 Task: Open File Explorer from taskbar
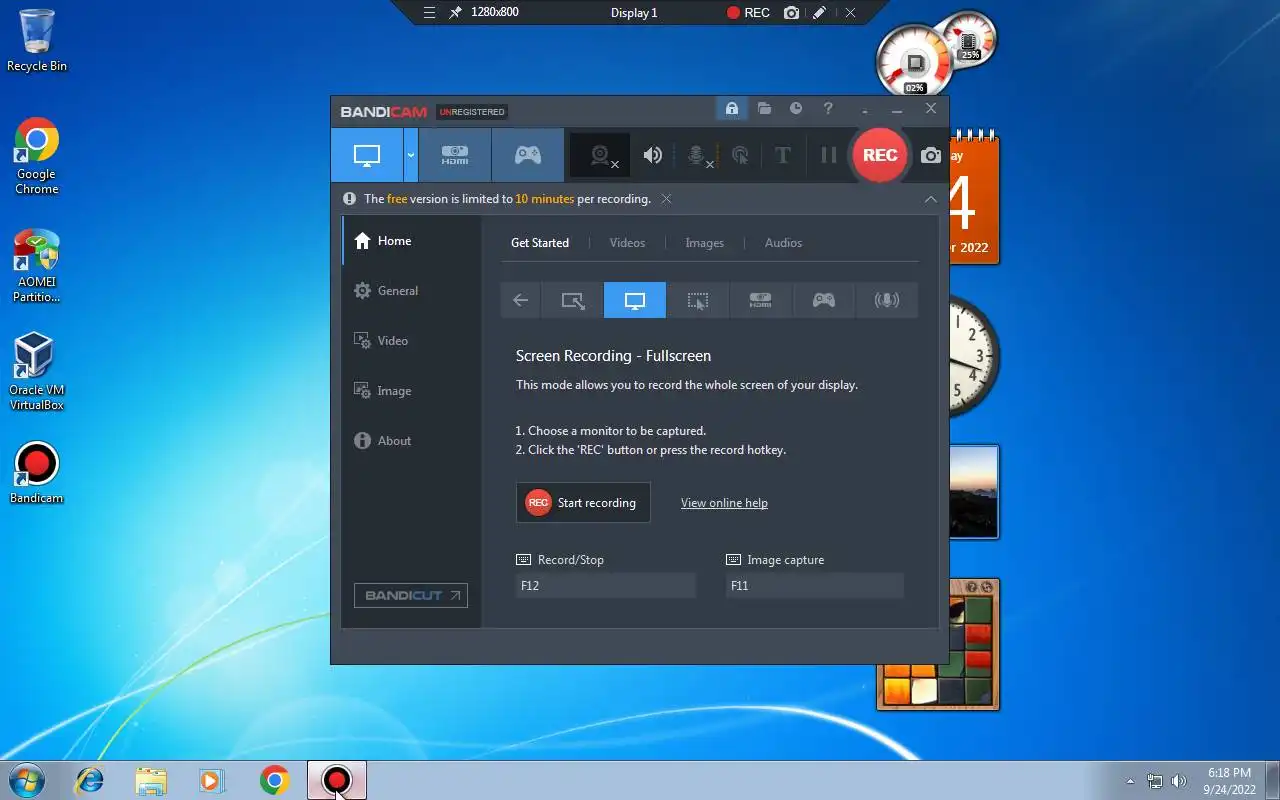151,780
